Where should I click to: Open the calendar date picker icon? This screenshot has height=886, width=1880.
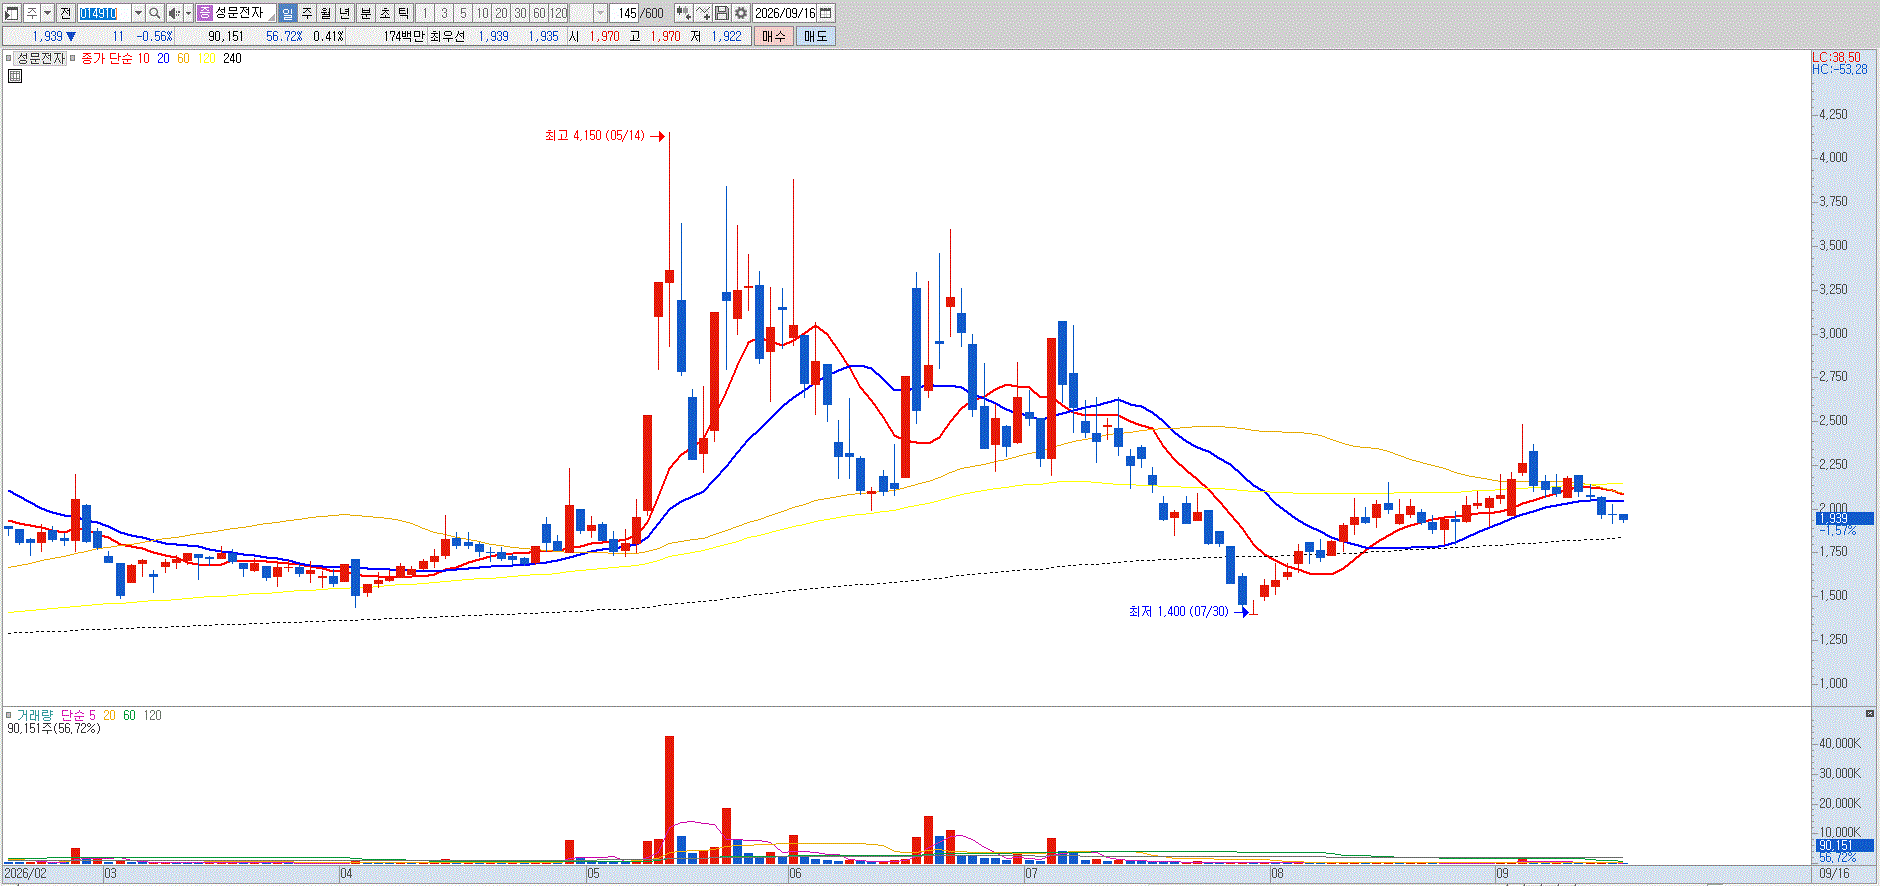[x=826, y=13]
